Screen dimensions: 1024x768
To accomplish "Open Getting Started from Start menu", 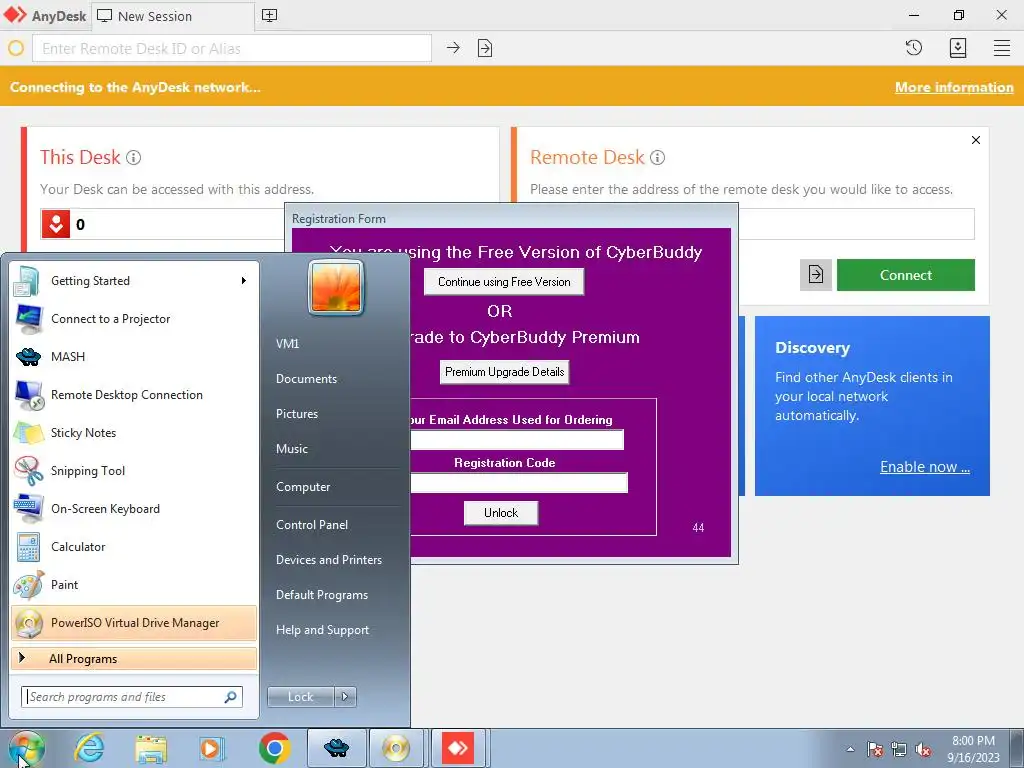I will [134, 281].
